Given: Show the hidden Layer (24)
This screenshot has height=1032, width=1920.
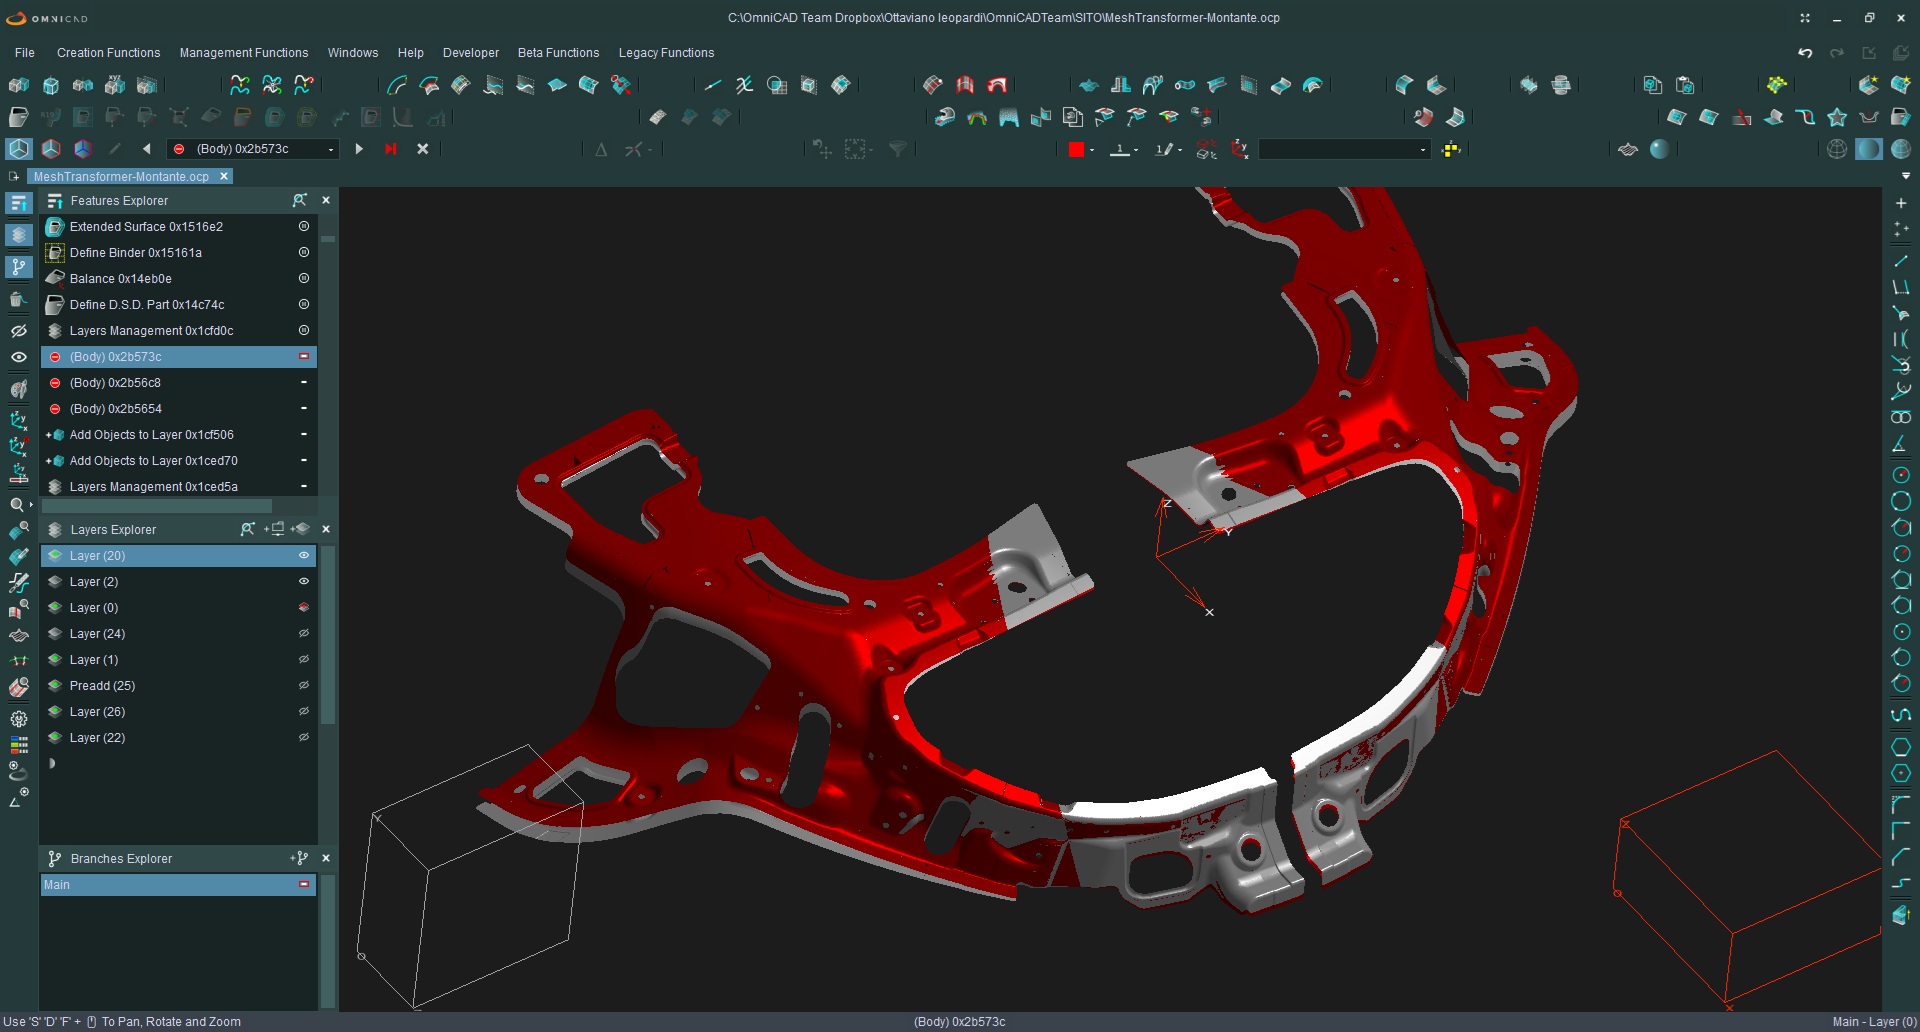Looking at the screenshot, I should 304,634.
